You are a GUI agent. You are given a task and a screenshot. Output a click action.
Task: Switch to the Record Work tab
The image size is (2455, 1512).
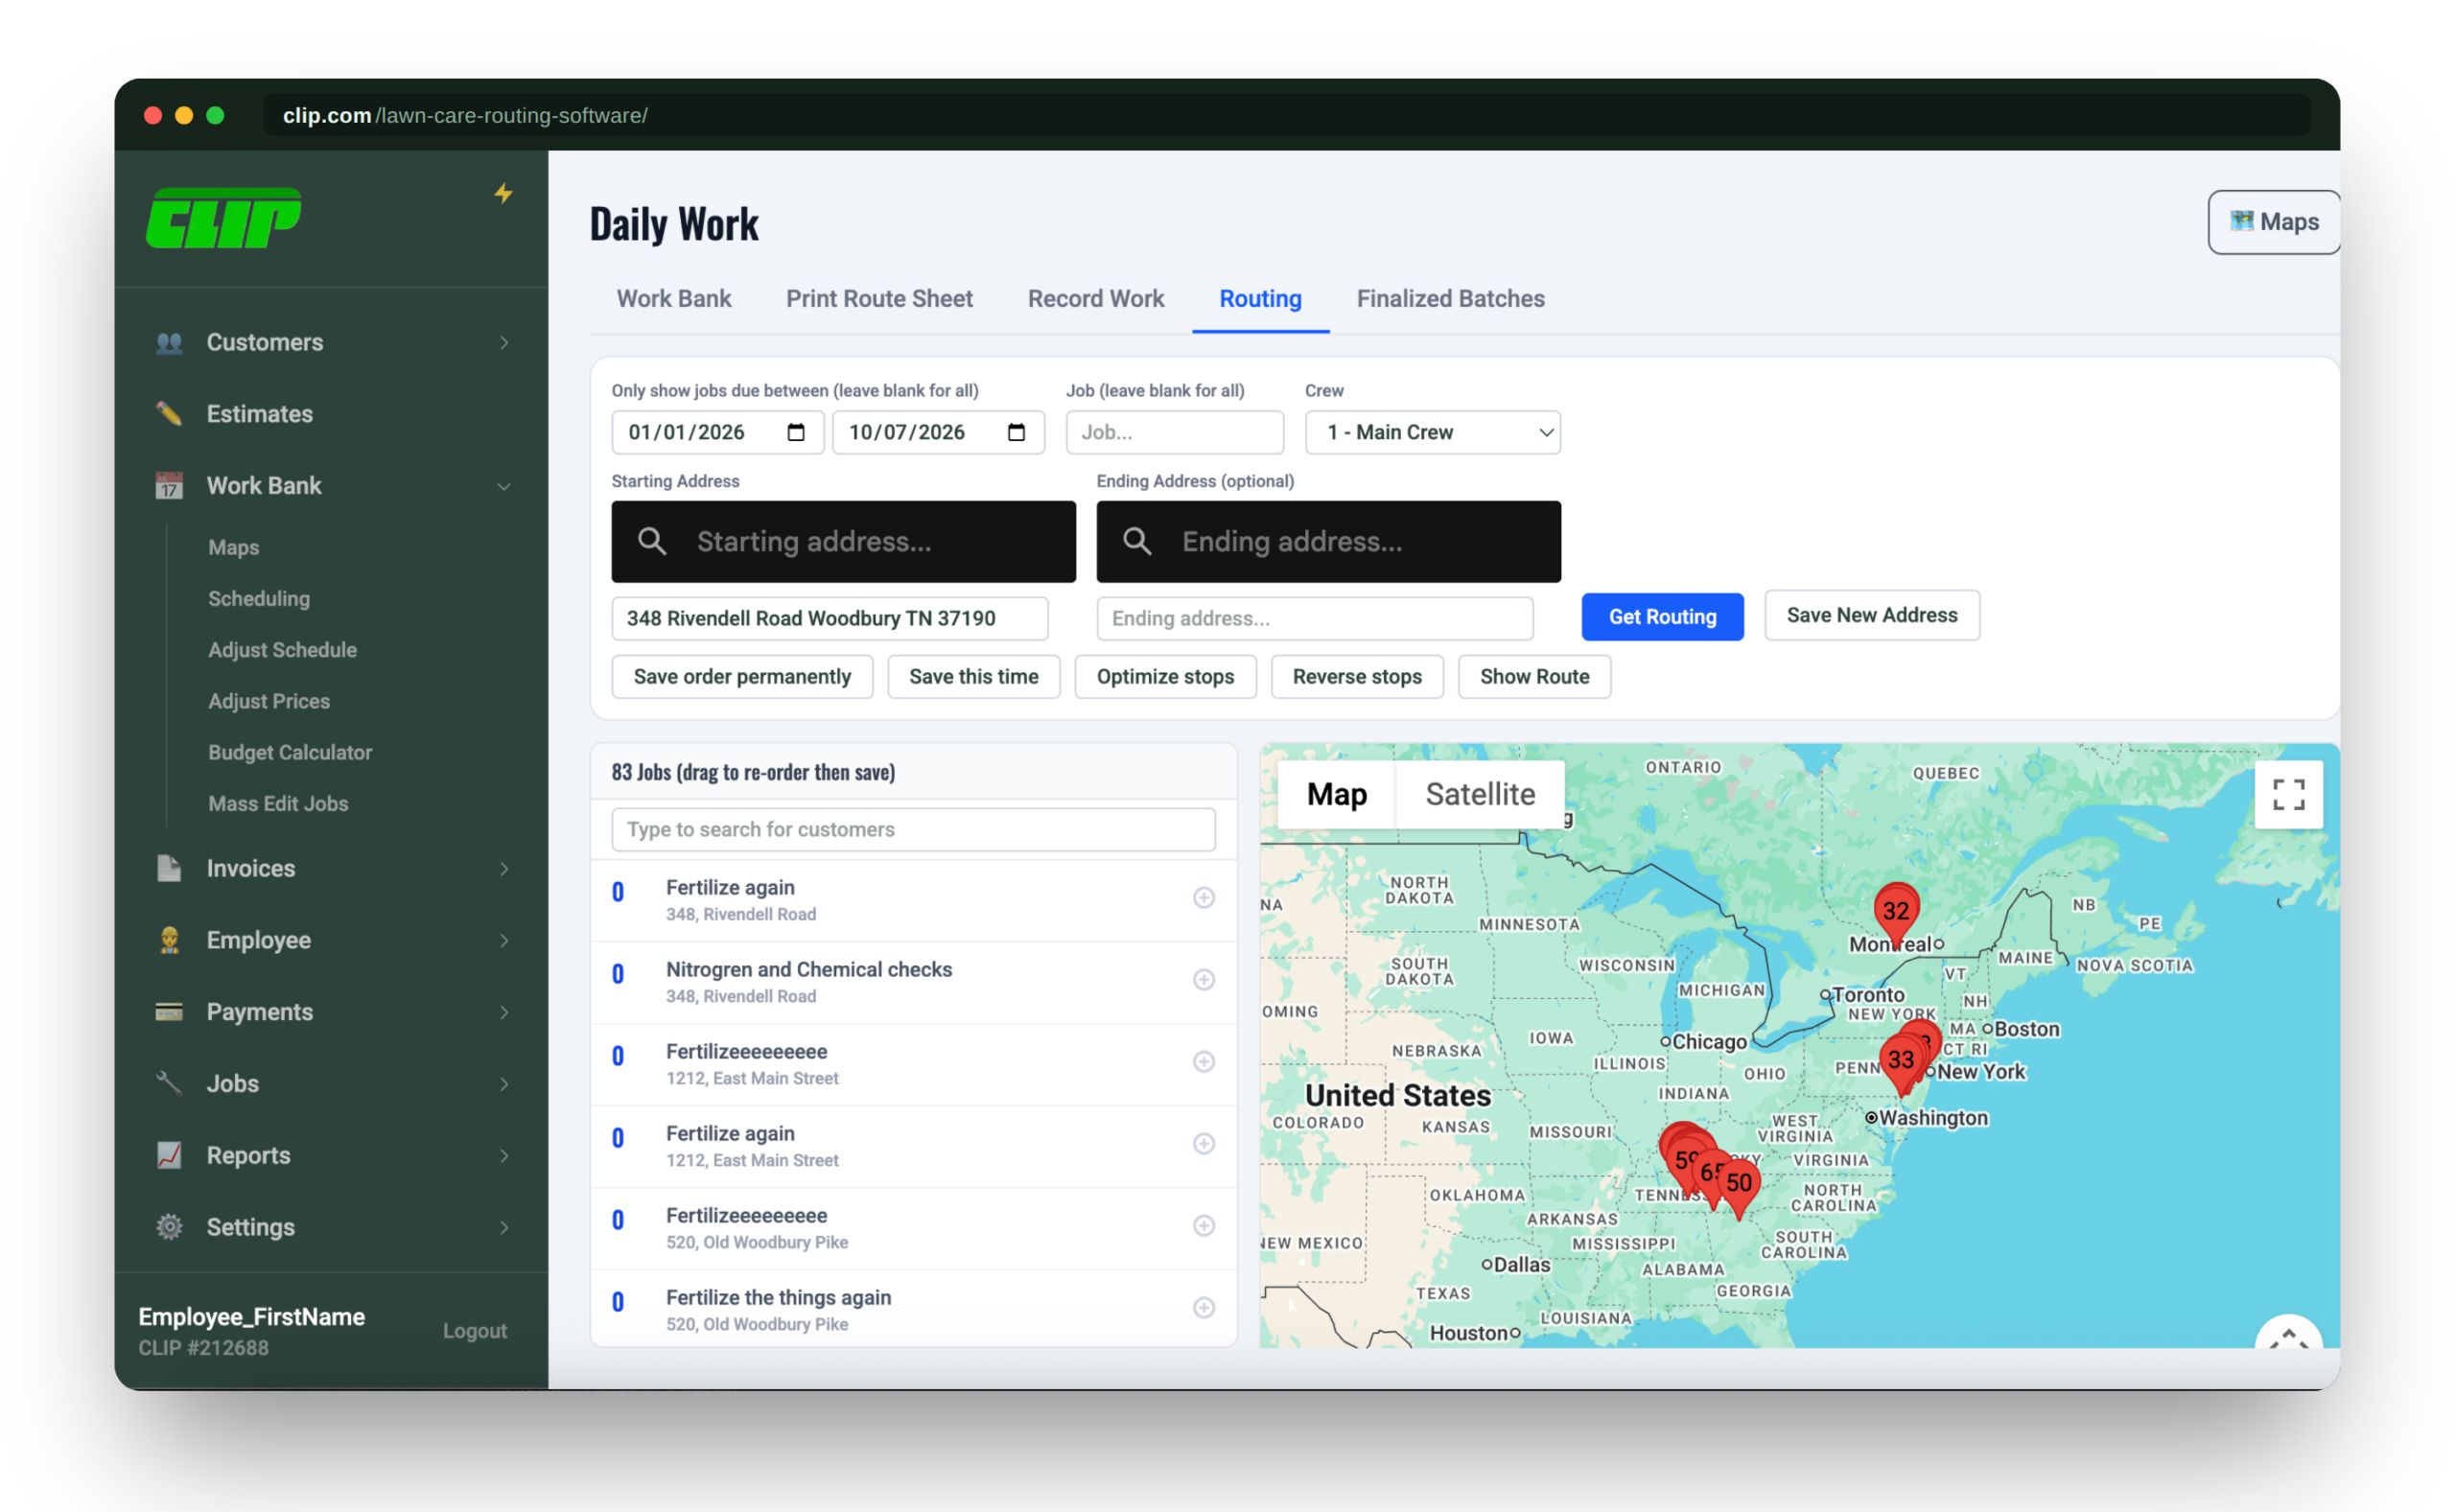[x=1096, y=299]
